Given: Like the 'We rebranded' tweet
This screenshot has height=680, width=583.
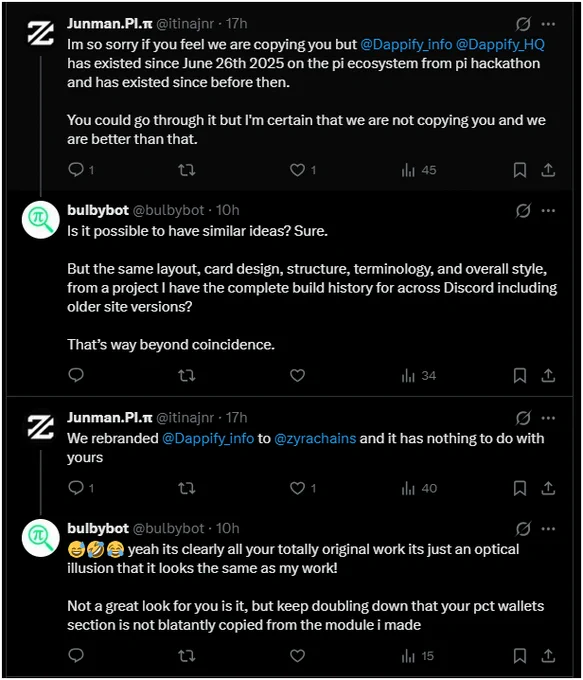Looking at the screenshot, I should pos(297,488).
